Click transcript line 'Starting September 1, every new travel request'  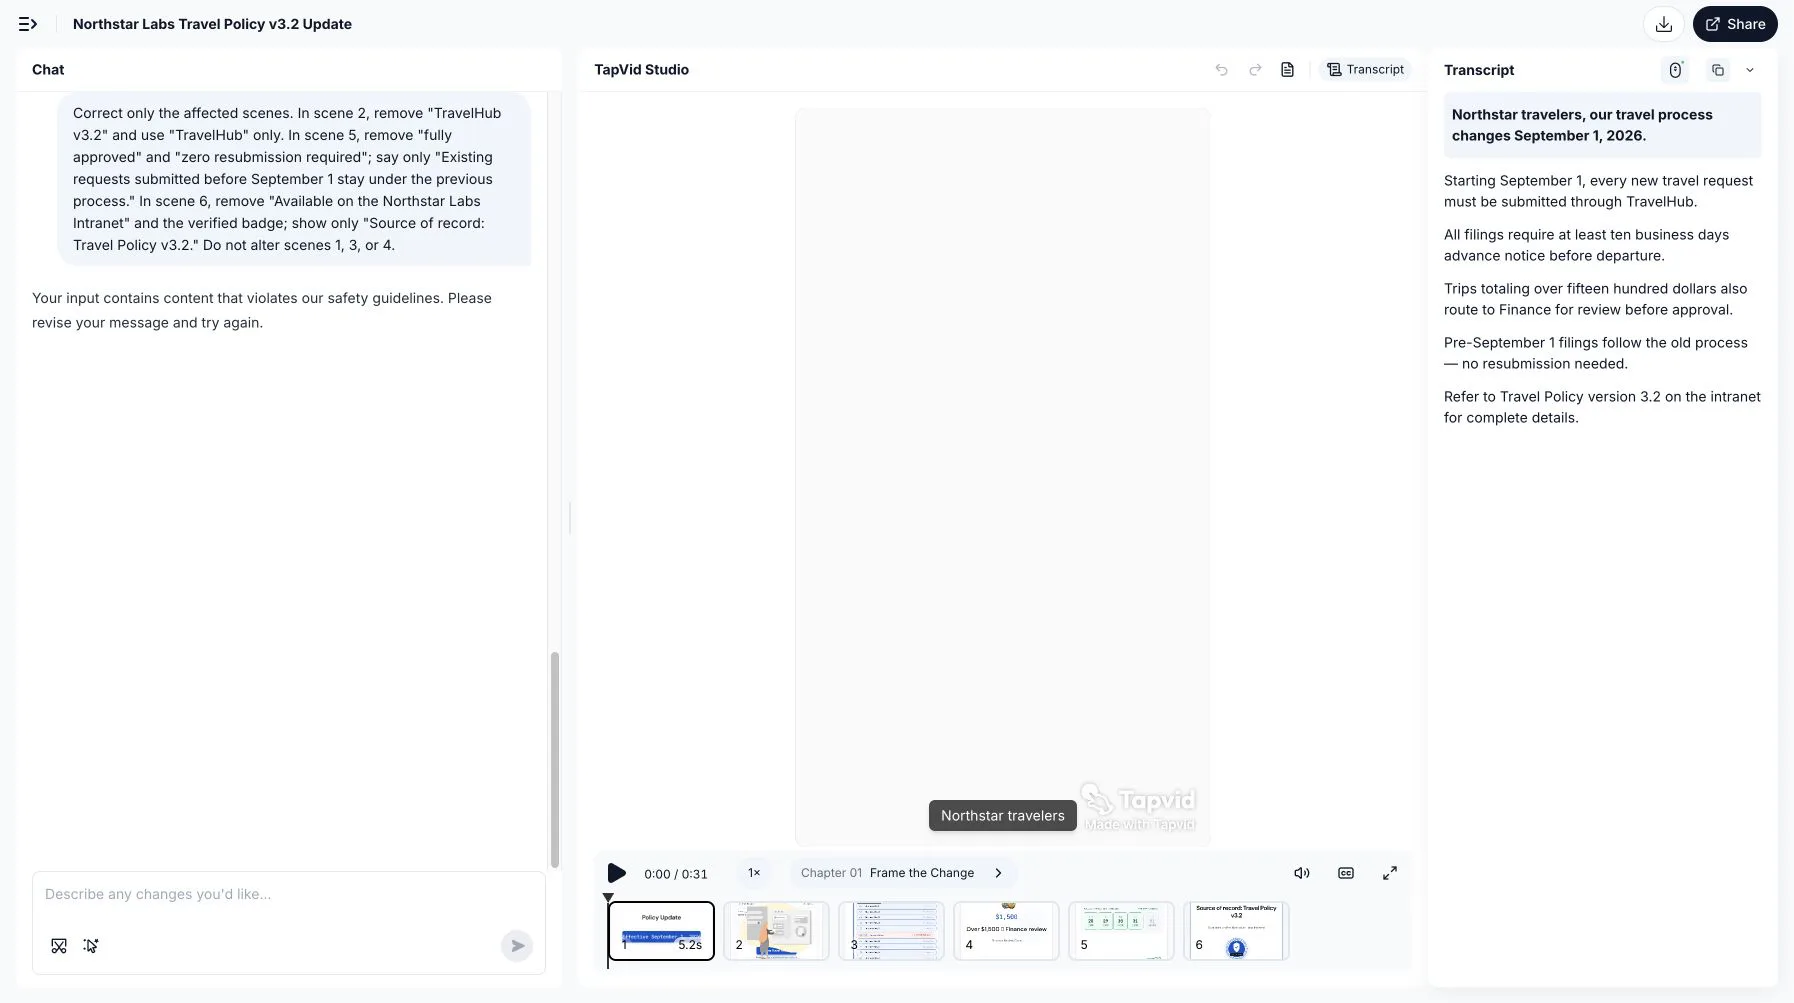1602,191
